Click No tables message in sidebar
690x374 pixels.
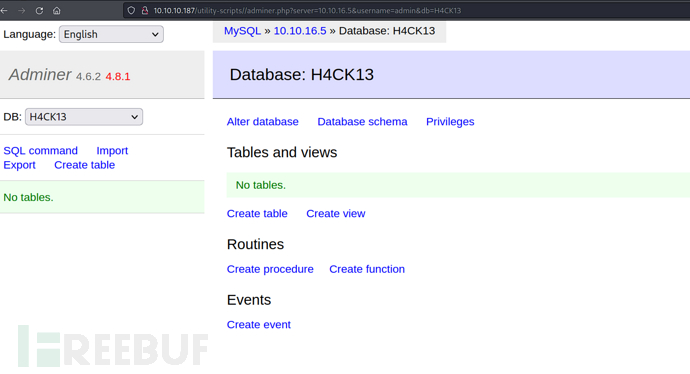pyautogui.click(x=28, y=198)
